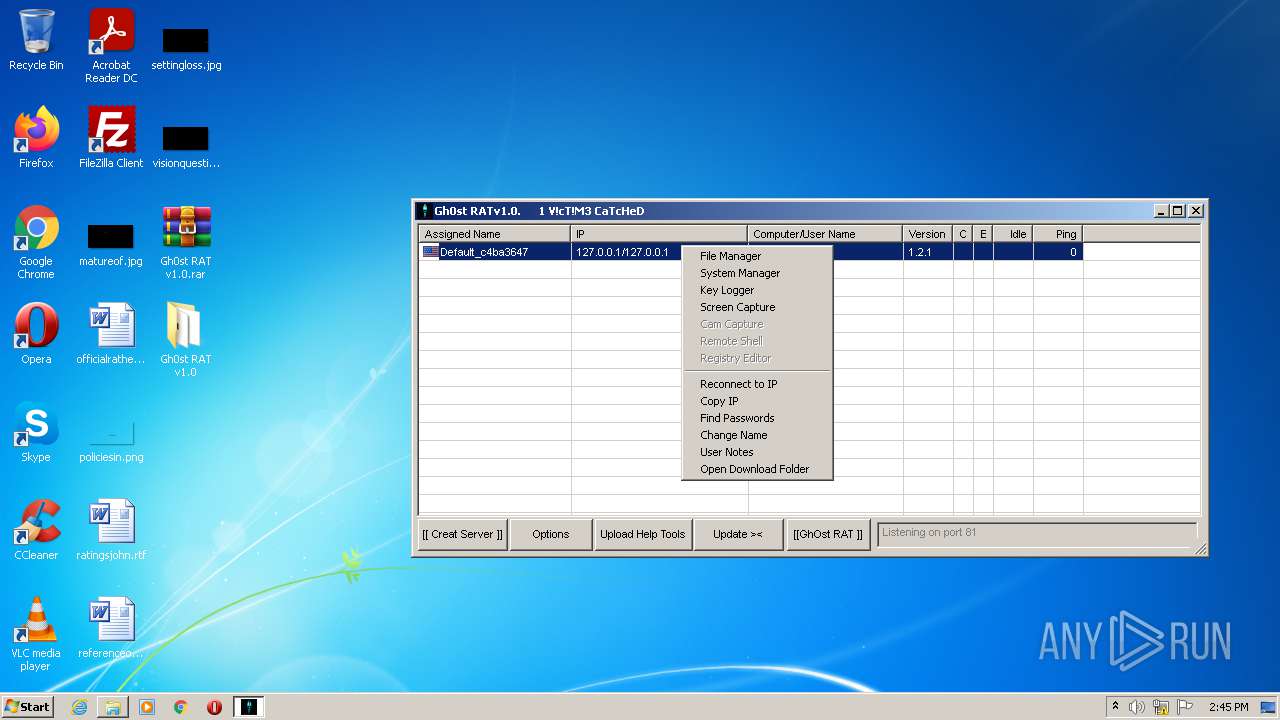Sort by the Version column header
The height and width of the screenshot is (720, 1280).
tap(927, 234)
